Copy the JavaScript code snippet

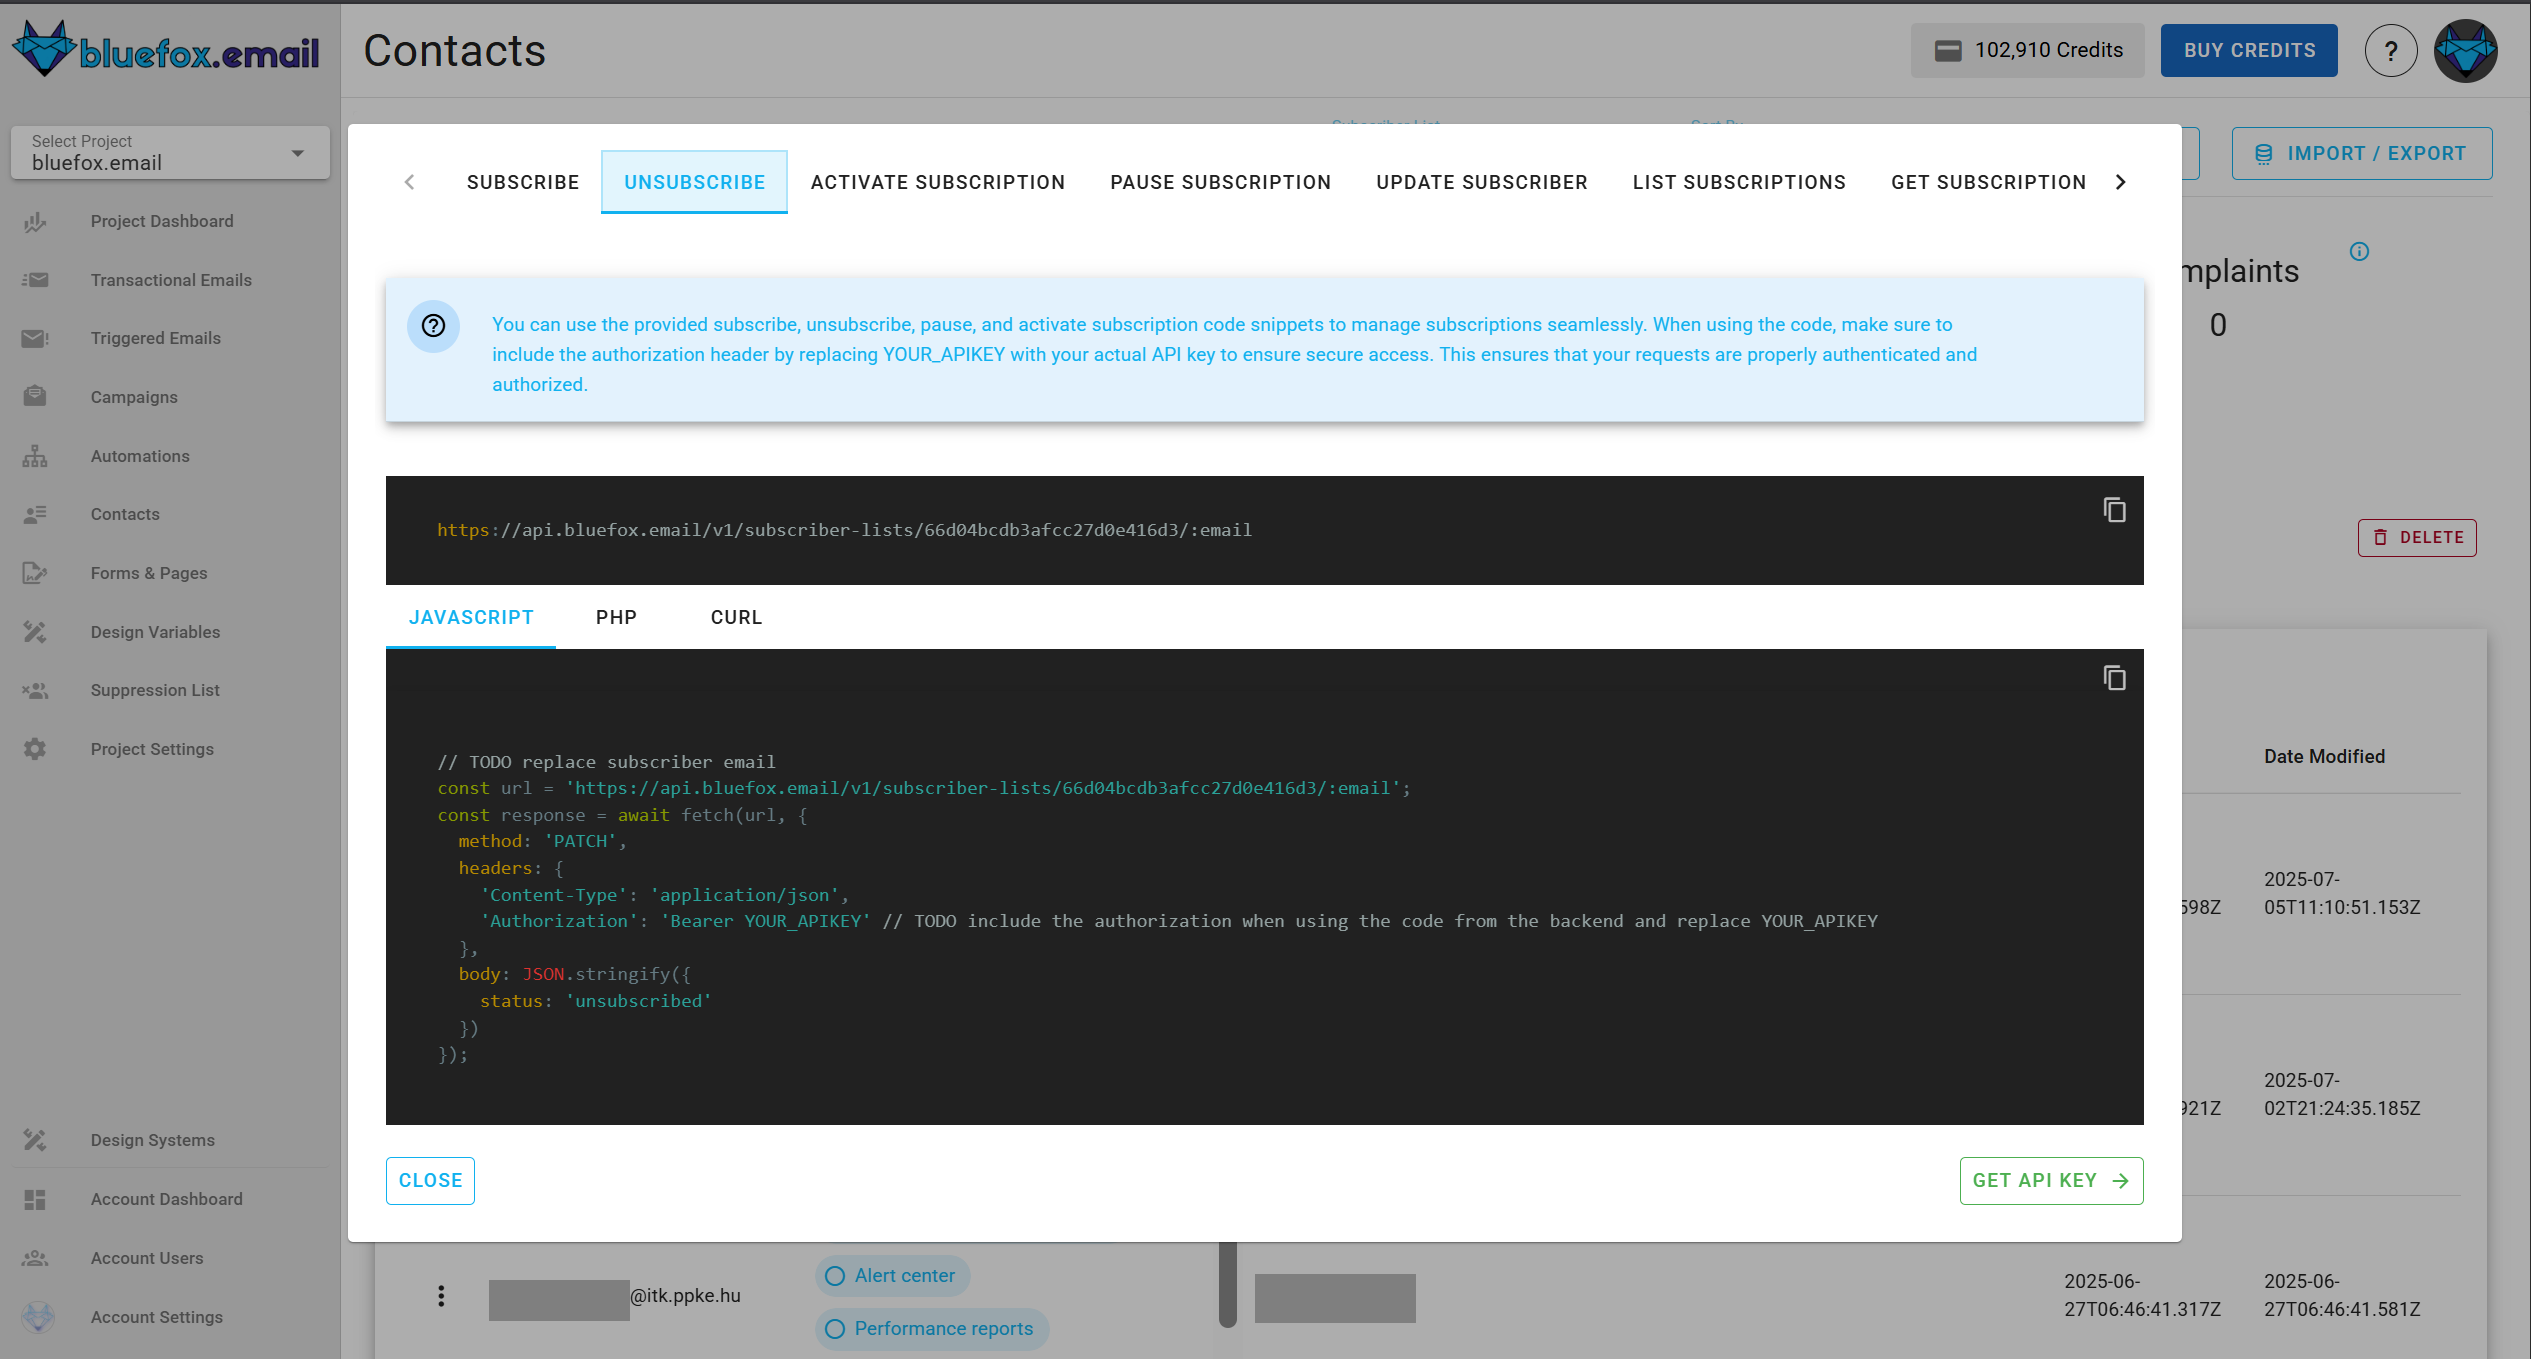point(2115,678)
